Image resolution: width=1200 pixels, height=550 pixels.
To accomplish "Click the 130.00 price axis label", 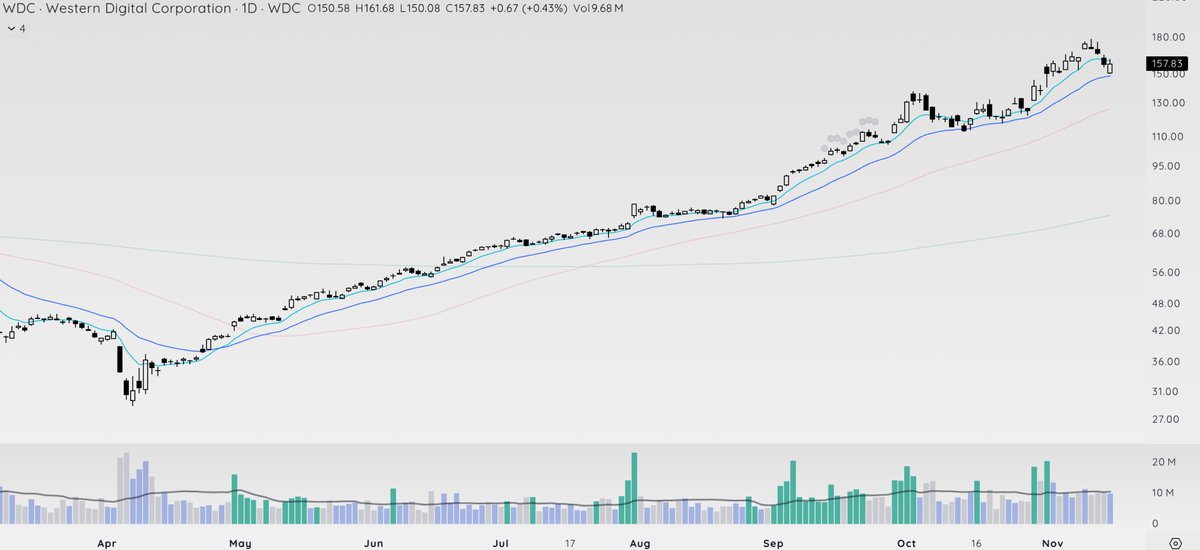I will pyautogui.click(x=1168, y=103).
